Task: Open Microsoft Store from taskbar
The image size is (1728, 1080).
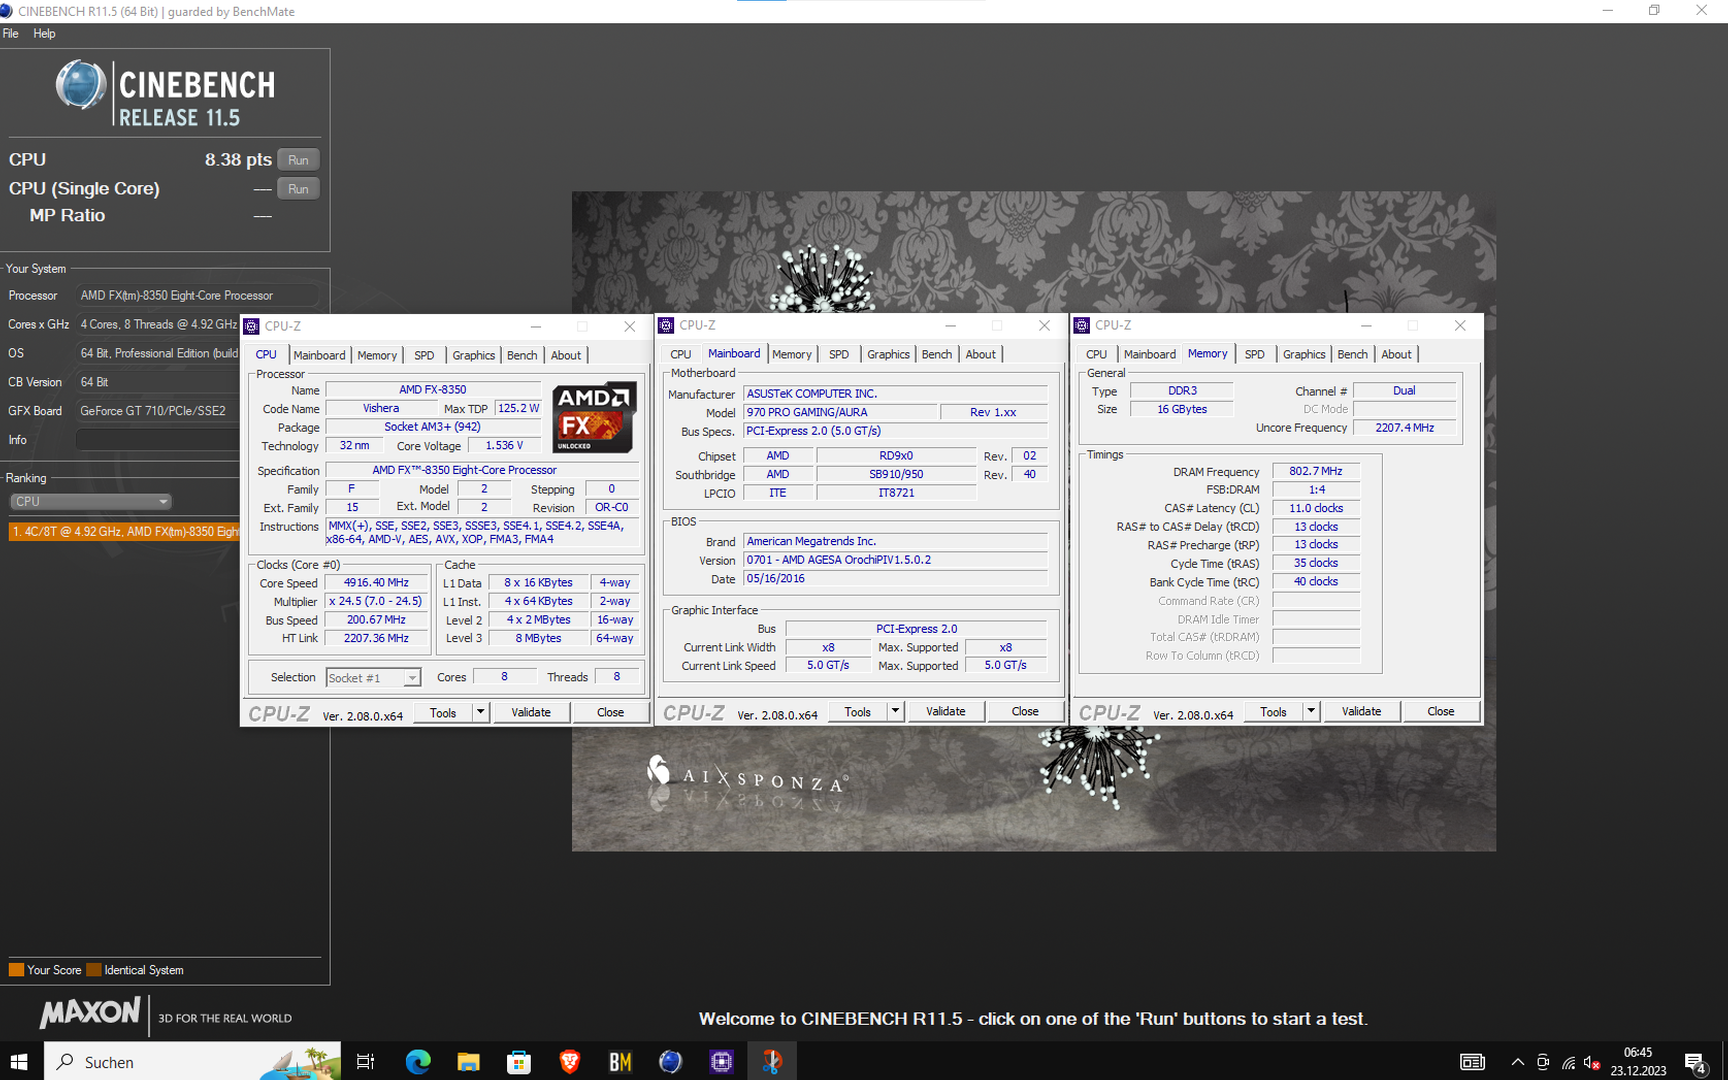Action: (519, 1061)
